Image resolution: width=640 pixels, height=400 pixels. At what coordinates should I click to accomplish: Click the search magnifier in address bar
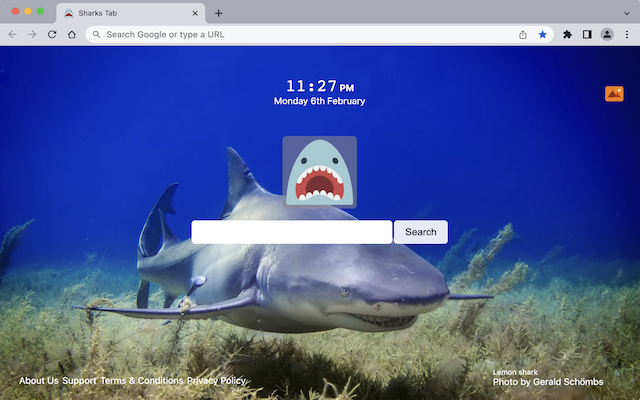[96, 35]
